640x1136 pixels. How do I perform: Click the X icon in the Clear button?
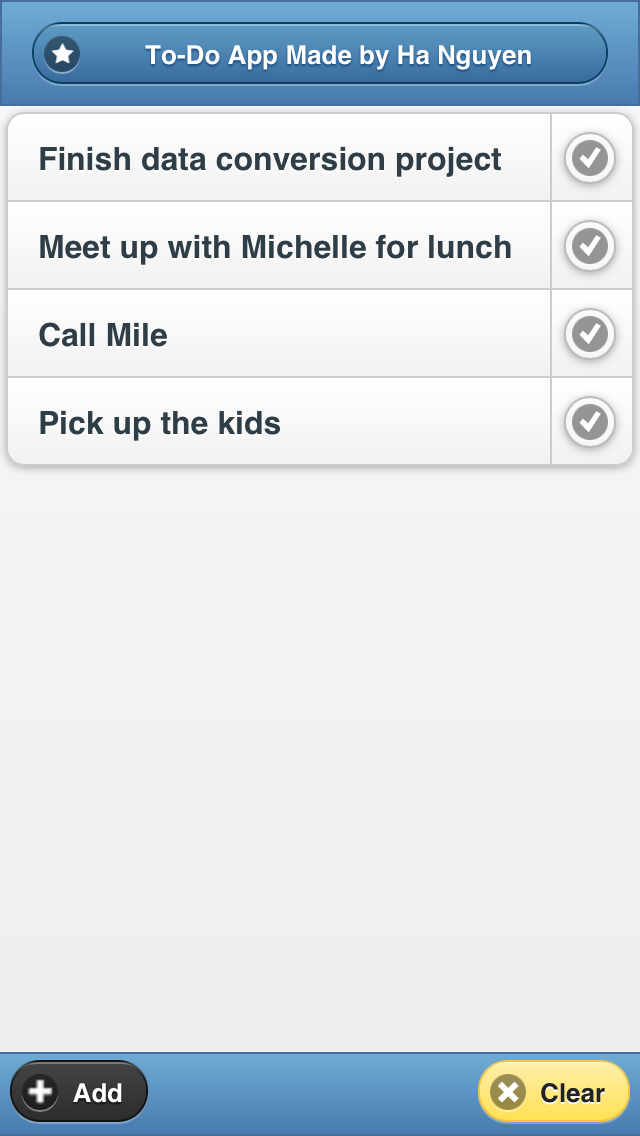[509, 1092]
